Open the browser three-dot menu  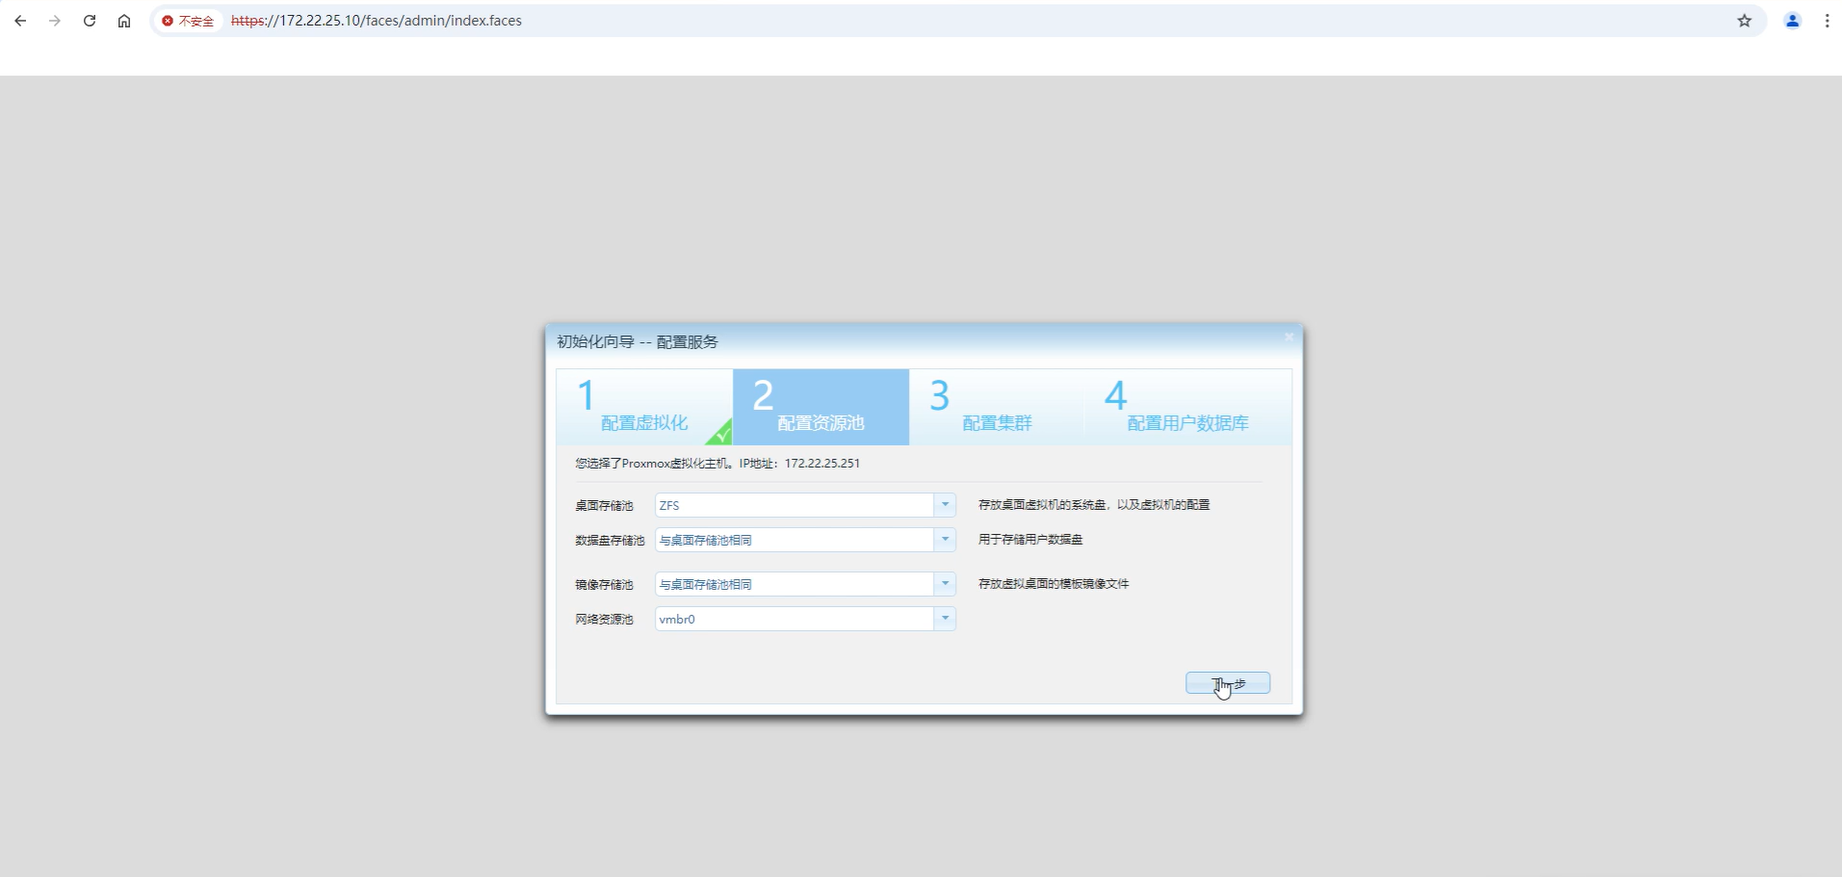click(x=1827, y=20)
